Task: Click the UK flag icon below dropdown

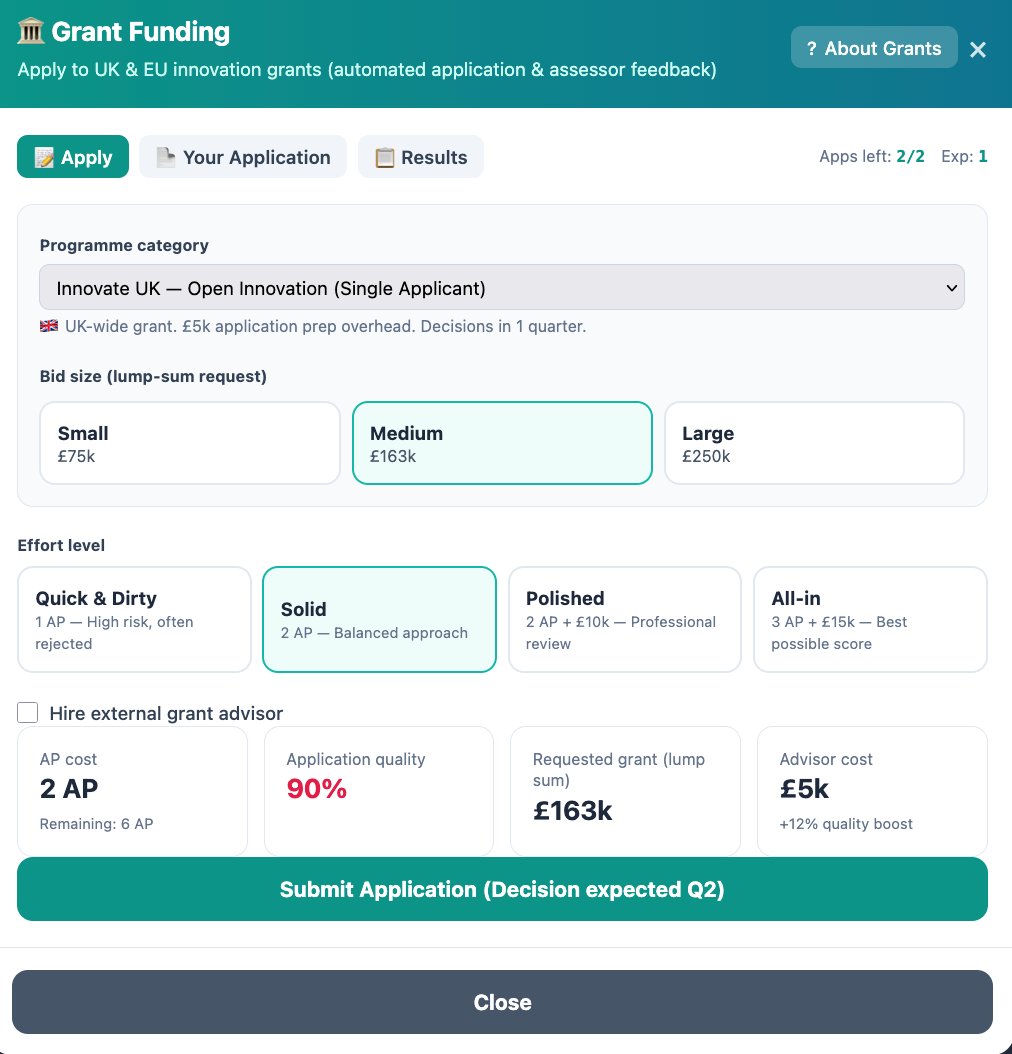Action: tap(49, 326)
